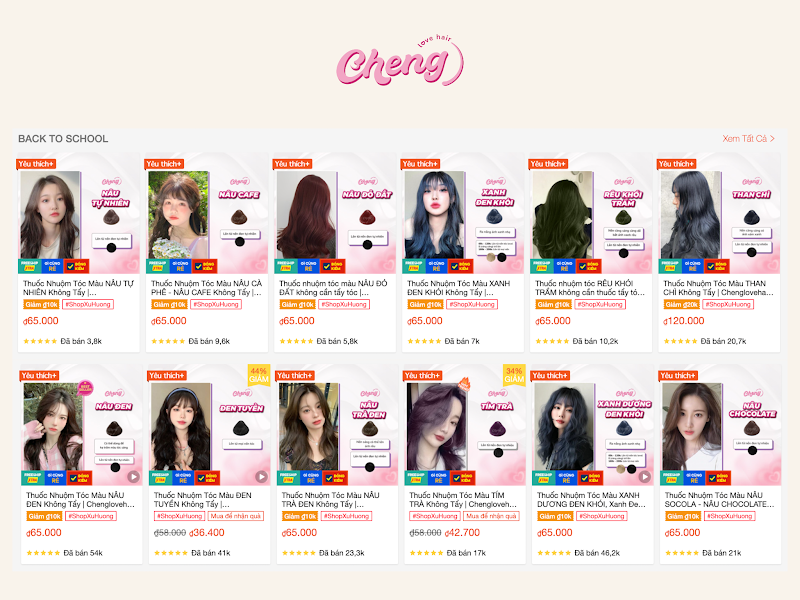Screen dimensions: 800x600
Task: Click Mua để nhận quà tag on TÍM TRÀ
Action: 491,516
